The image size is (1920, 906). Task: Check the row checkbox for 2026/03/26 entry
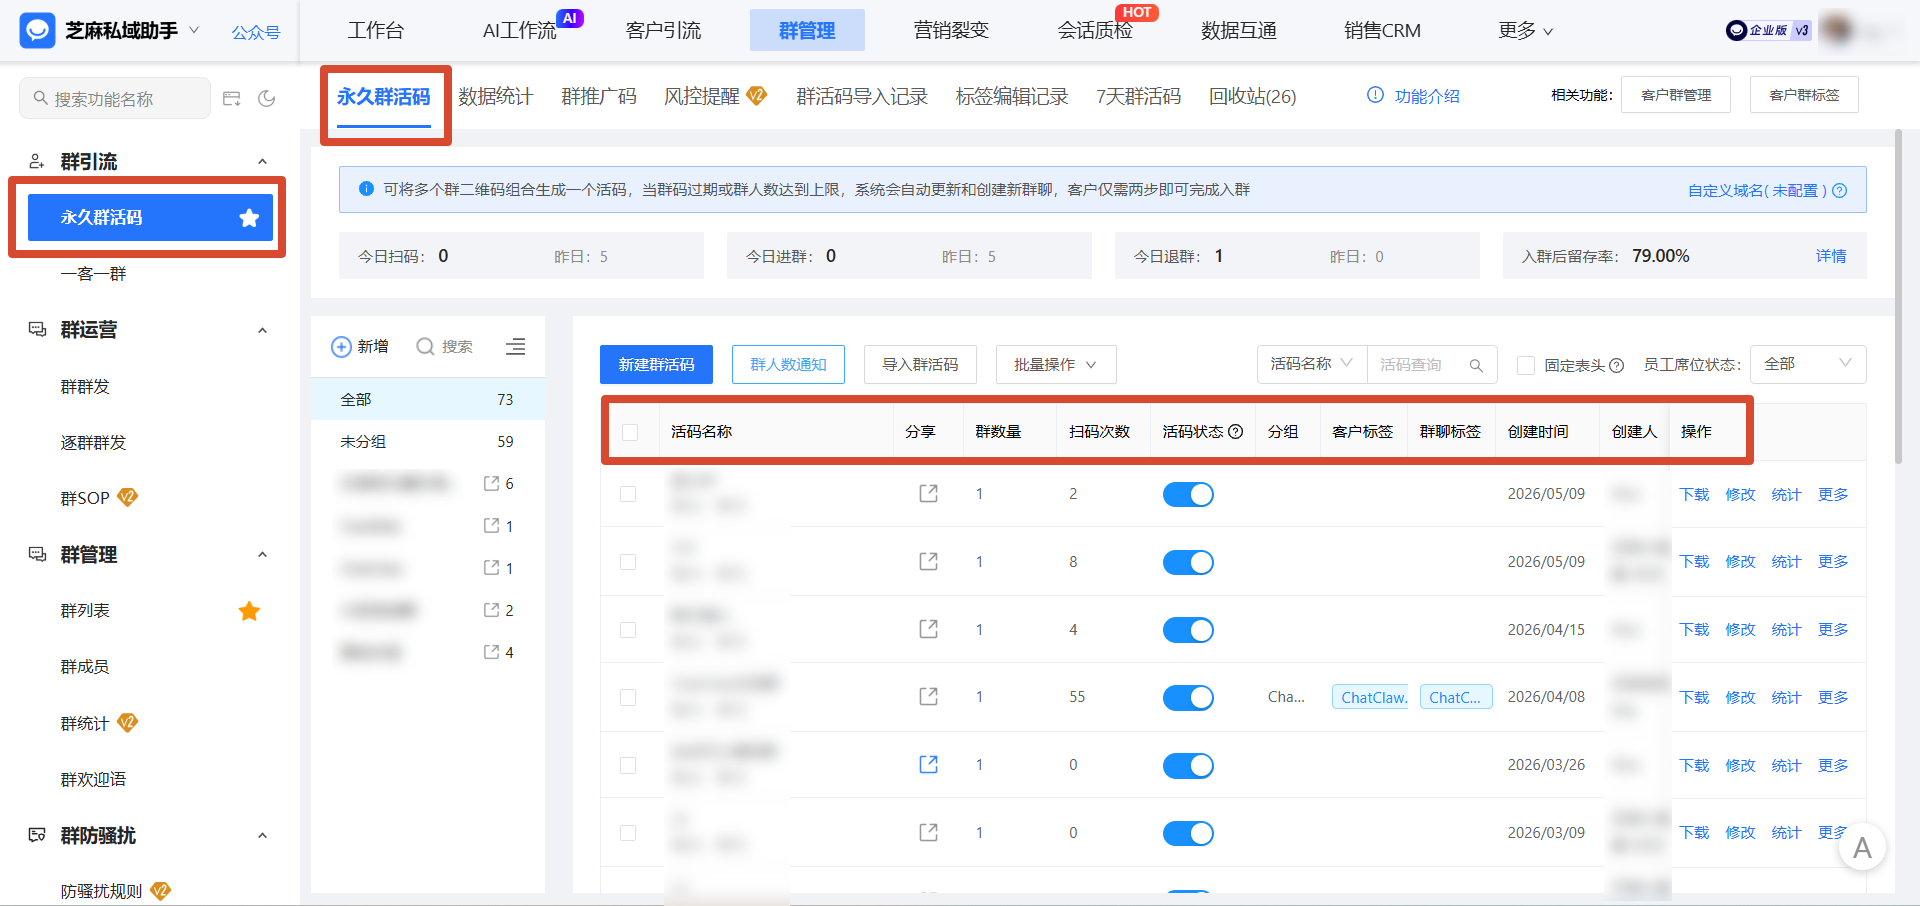point(628,765)
